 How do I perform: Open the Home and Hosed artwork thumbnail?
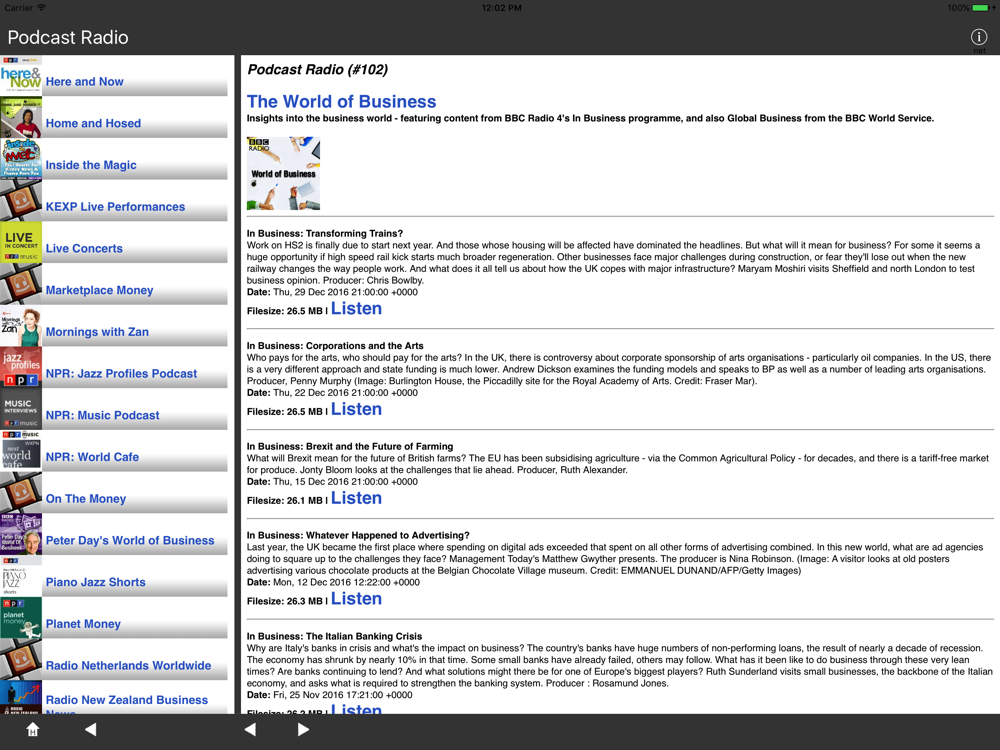[x=21, y=117]
